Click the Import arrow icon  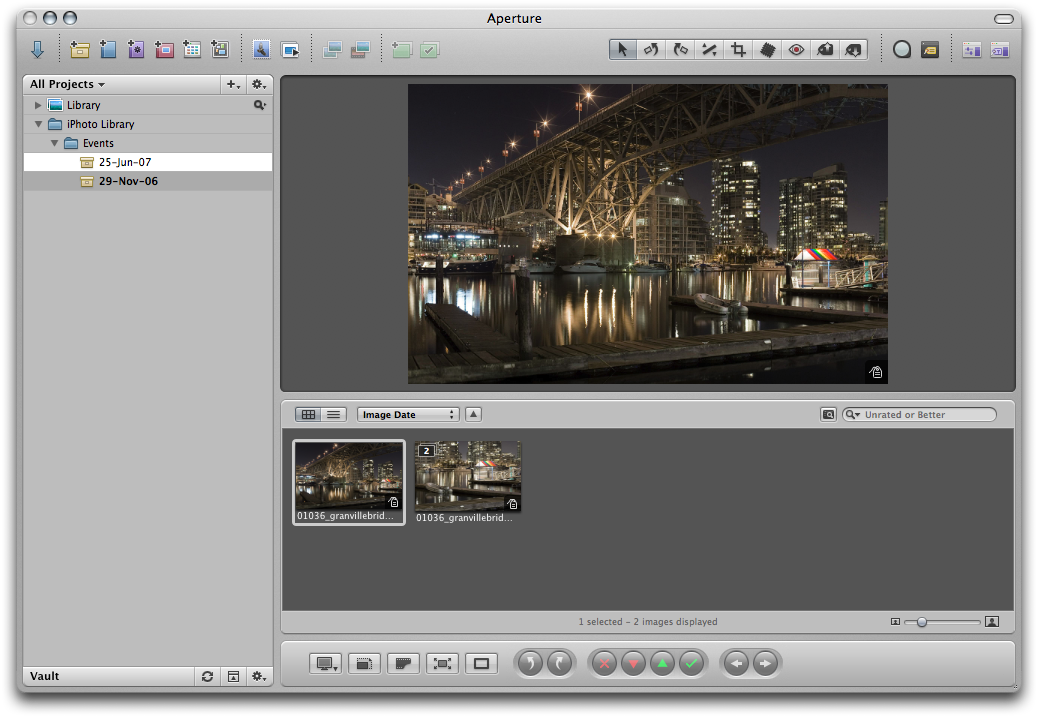coord(38,49)
